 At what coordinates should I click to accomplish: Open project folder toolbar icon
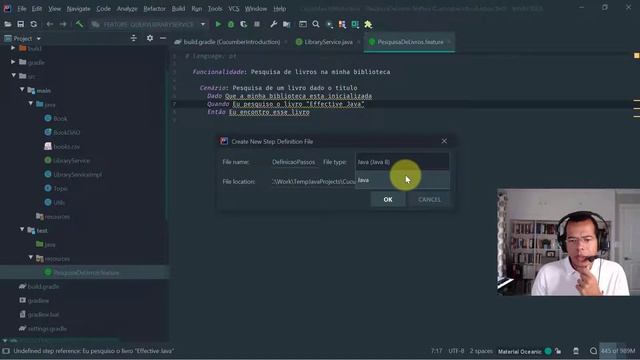click(x=8, y=24)
